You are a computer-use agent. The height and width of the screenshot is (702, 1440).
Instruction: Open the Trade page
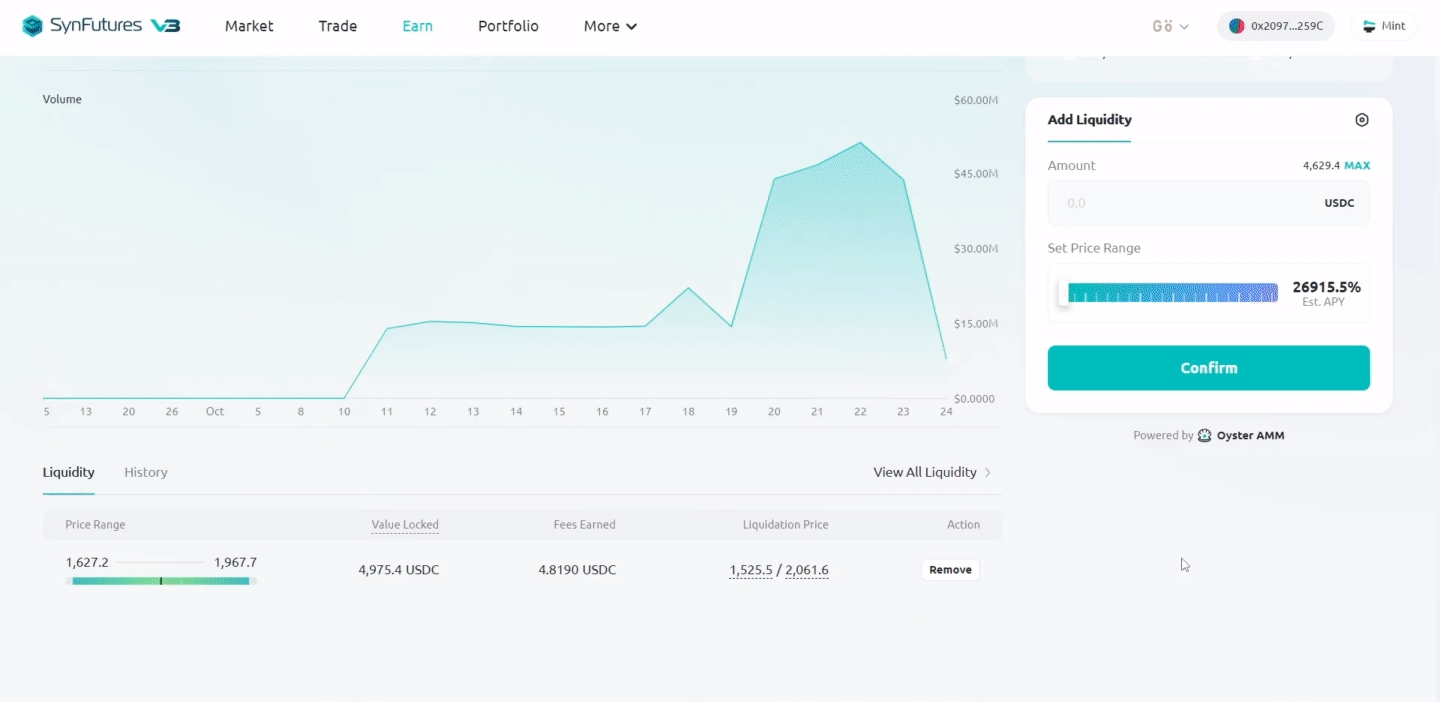338,26
